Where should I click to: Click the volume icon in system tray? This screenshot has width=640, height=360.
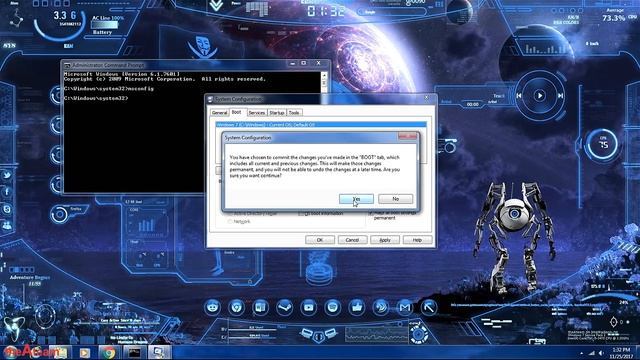click(x=602, y=353)
